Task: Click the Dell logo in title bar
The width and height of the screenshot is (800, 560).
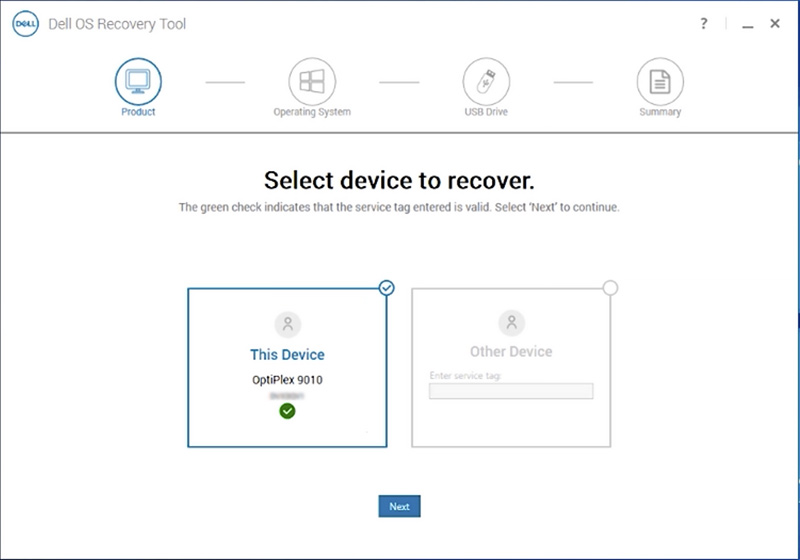Action: (26, 23)
